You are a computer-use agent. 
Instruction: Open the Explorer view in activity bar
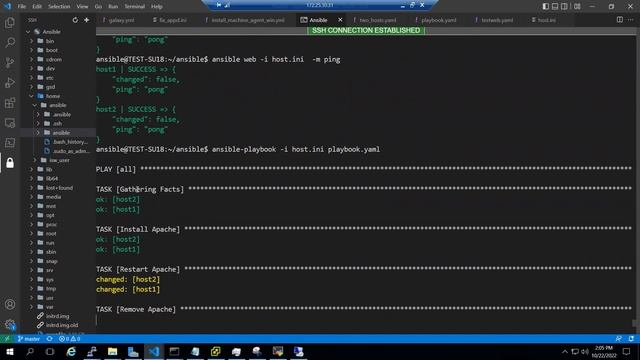(x=10, y=22)
